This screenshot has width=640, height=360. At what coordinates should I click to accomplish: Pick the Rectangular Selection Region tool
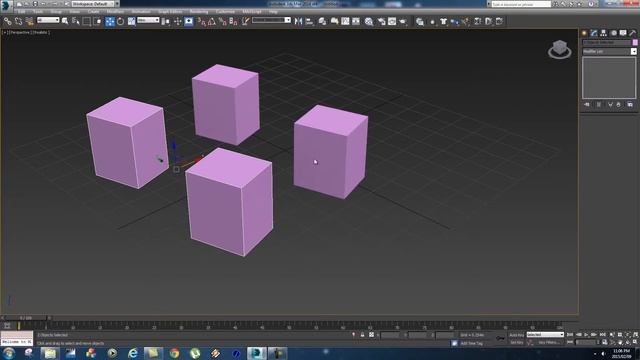coord(87,21)
